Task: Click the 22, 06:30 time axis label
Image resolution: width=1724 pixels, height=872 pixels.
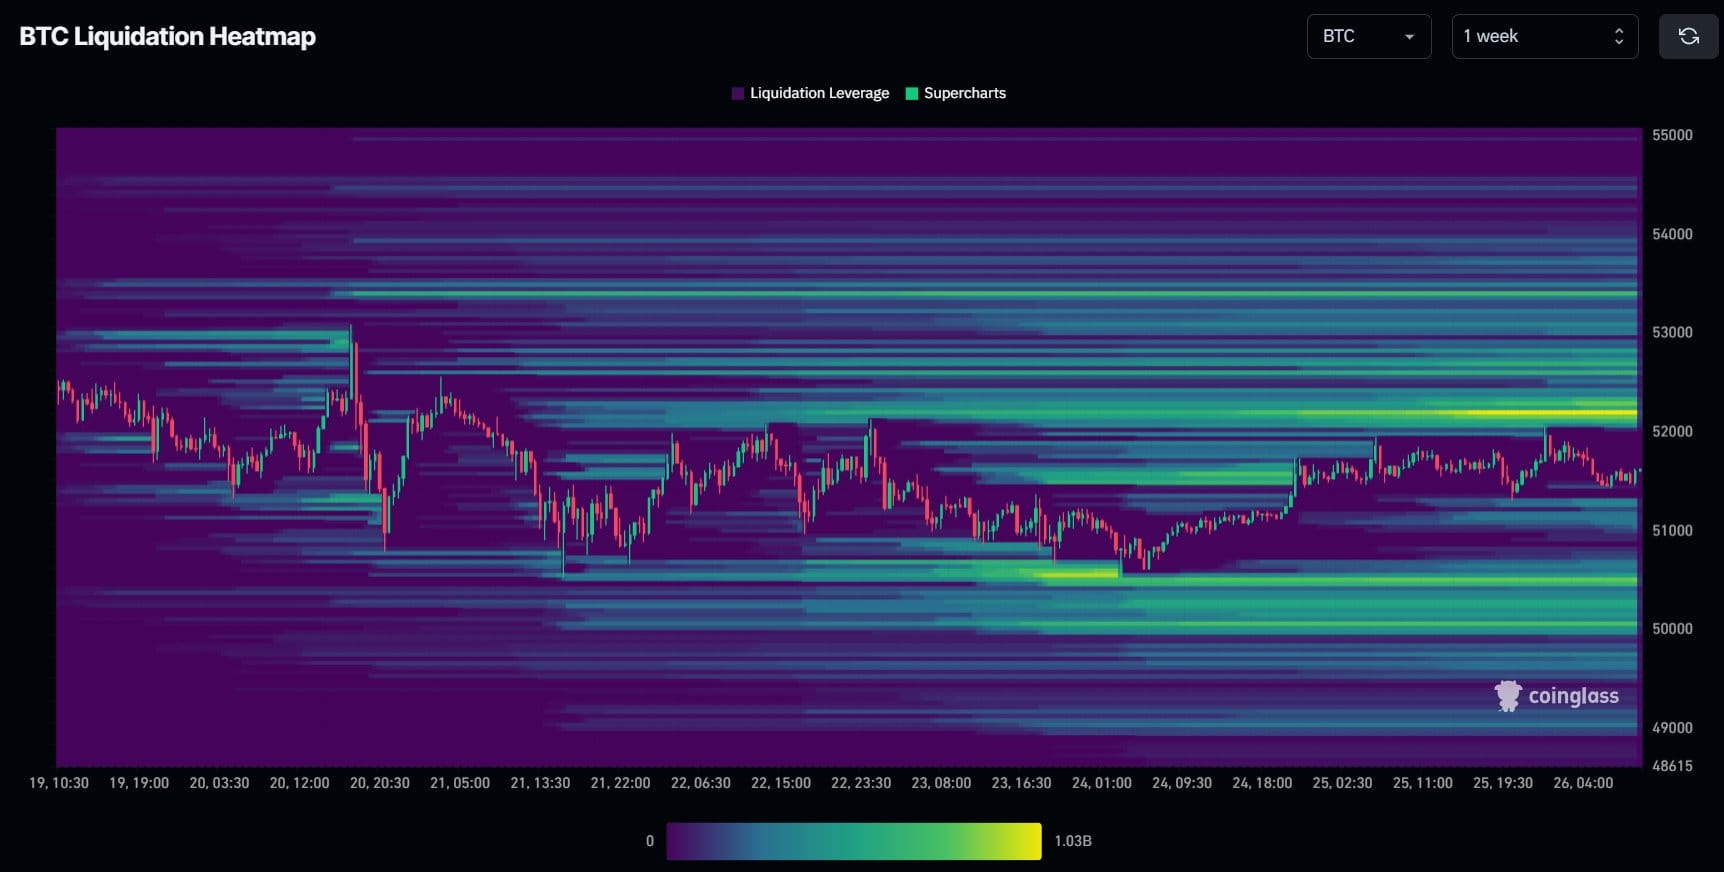Action: (700, 783)
